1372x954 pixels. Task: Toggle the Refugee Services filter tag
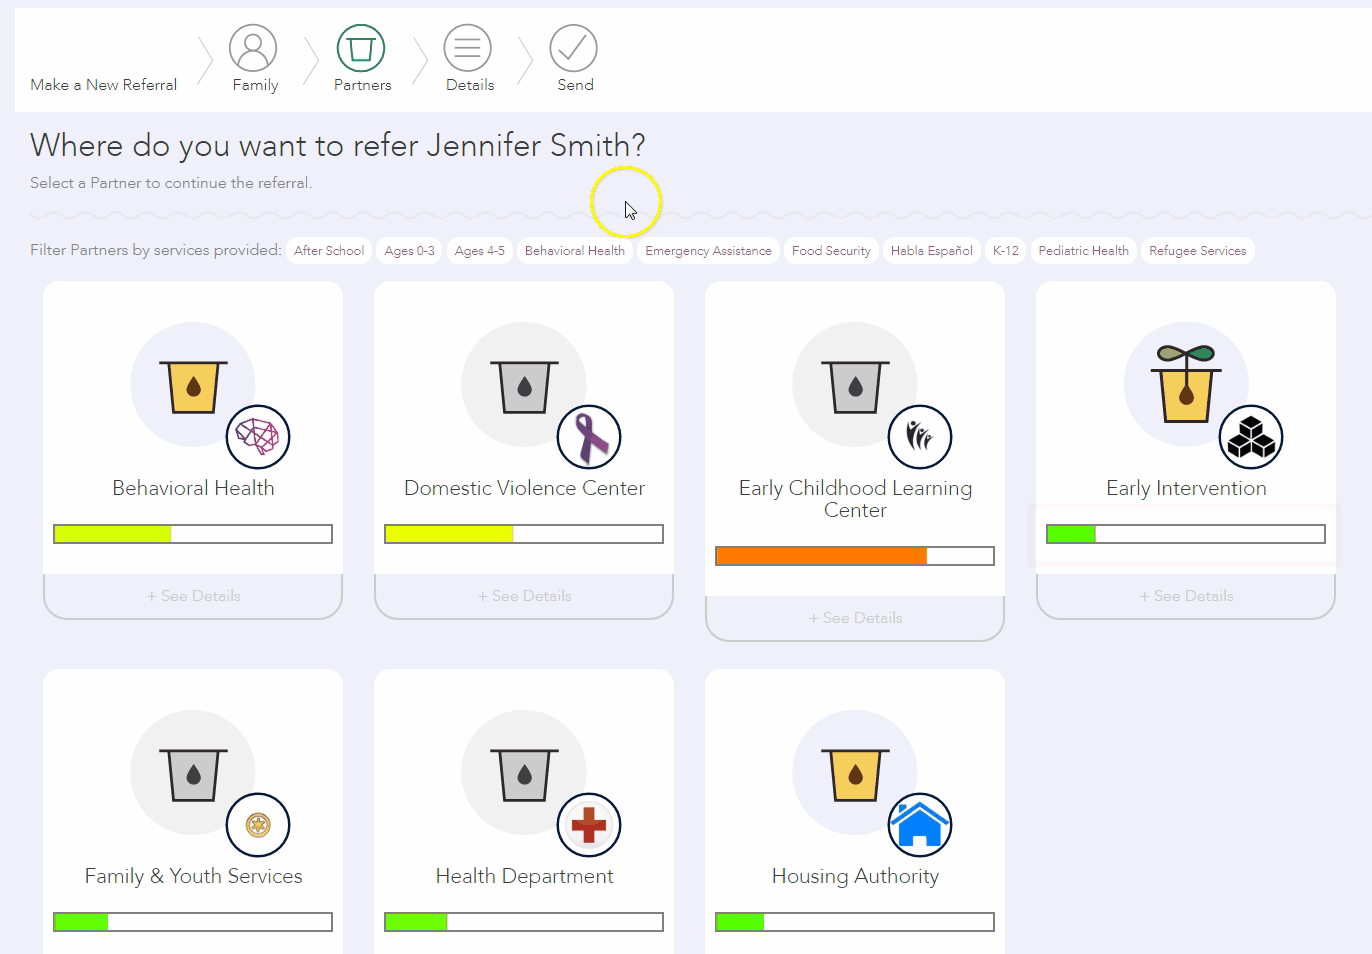point(1197,251)
